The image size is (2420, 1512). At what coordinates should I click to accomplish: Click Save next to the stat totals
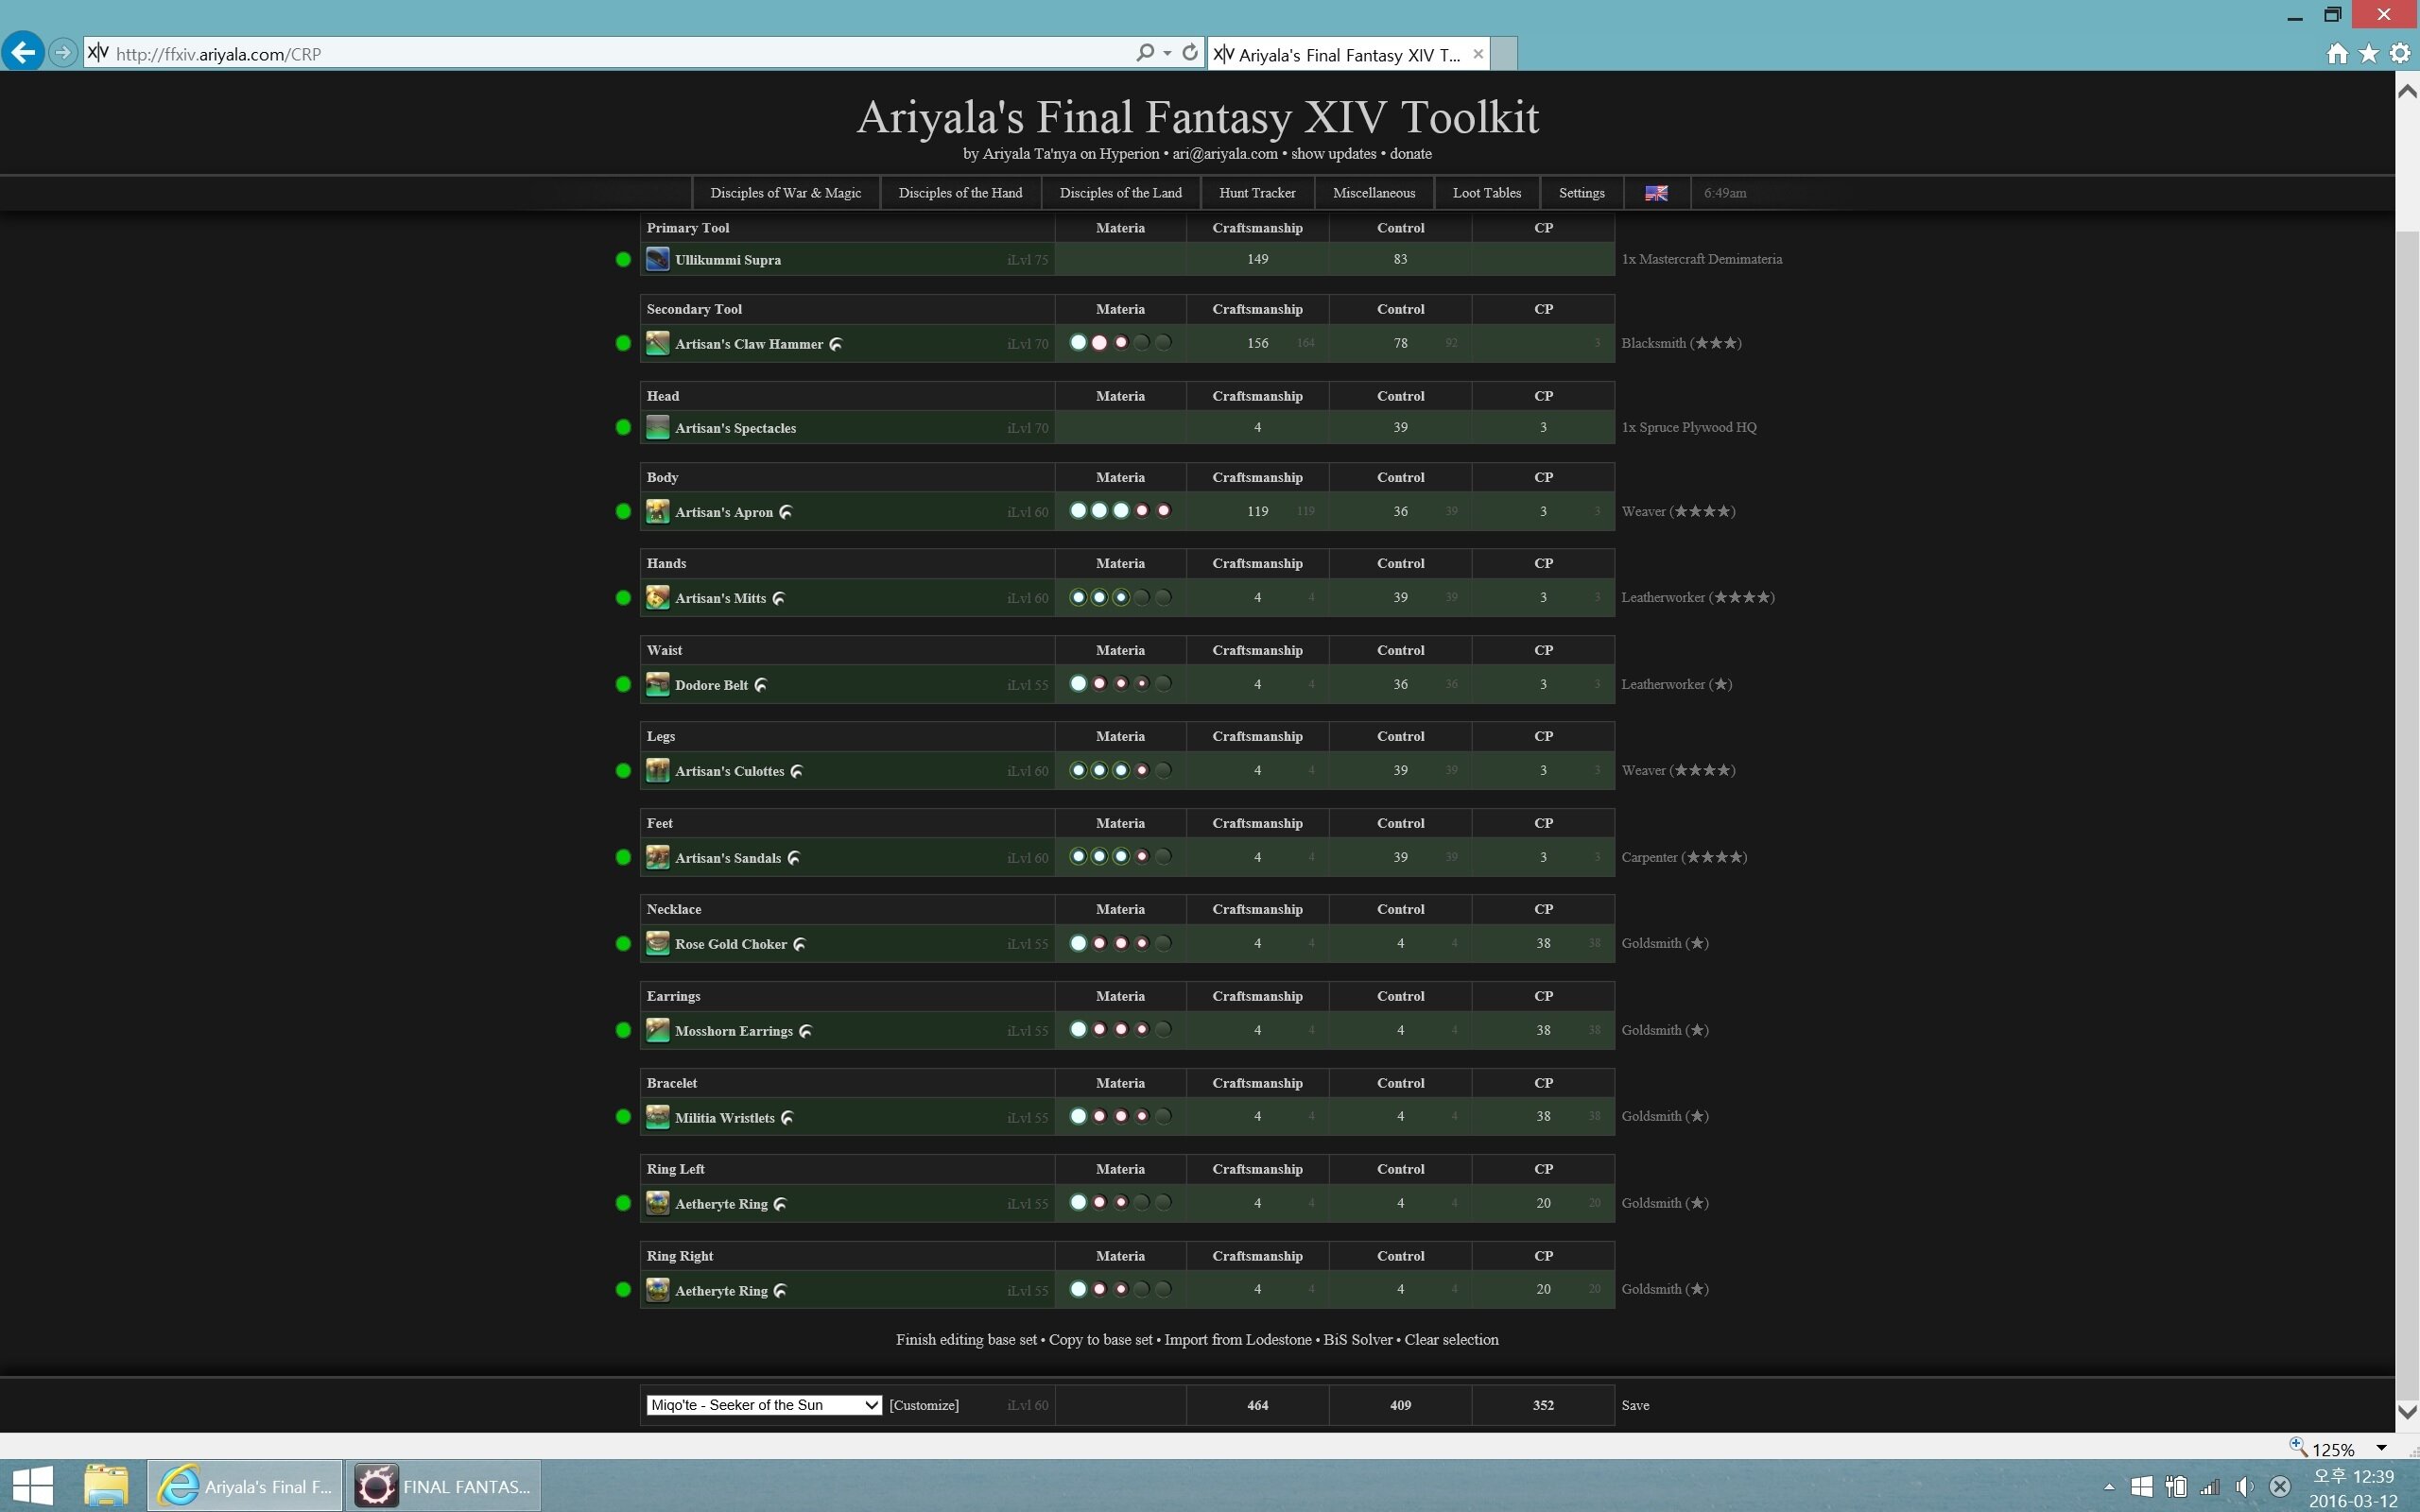[x=1635, y=1405]
